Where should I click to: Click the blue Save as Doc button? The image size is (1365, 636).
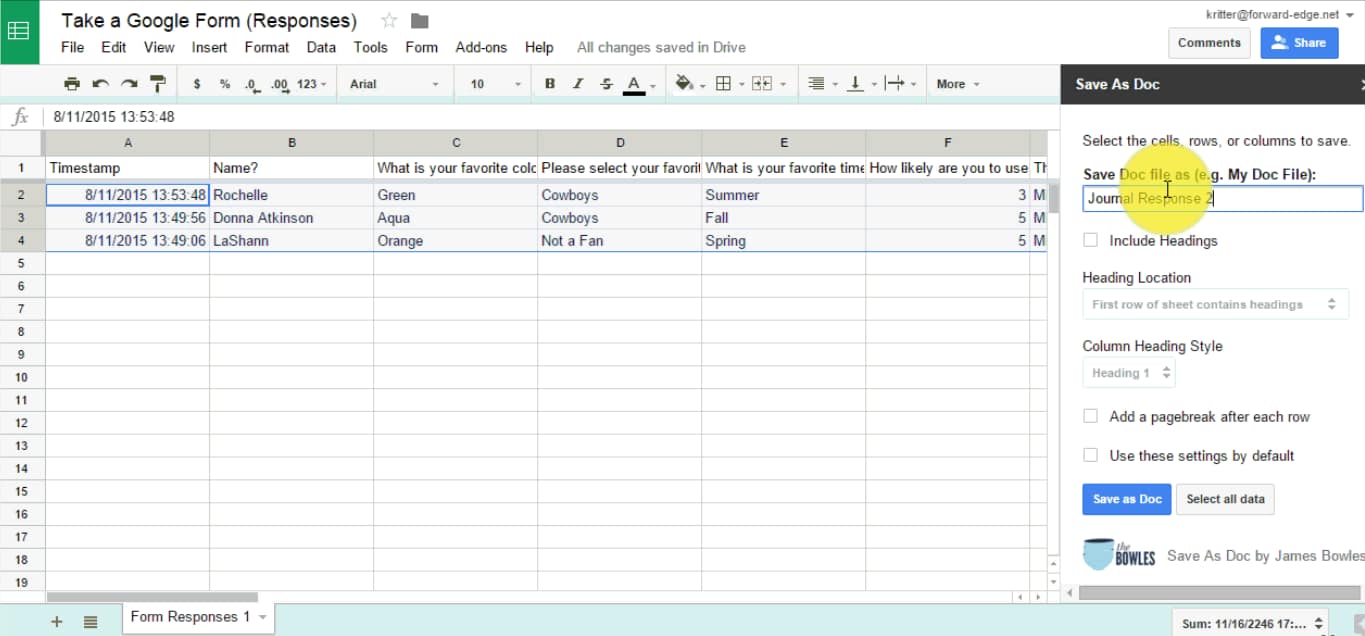(x=1127, y=499)
